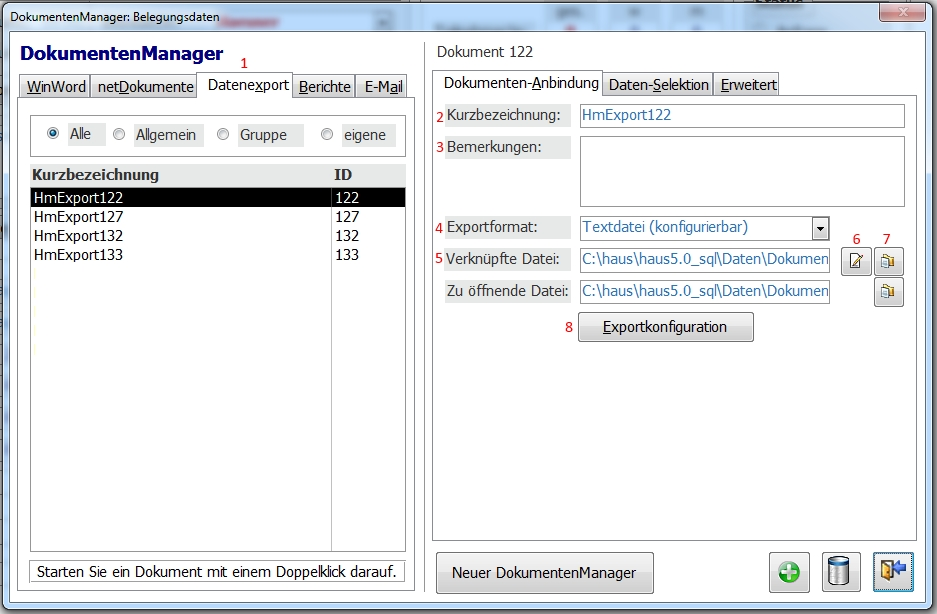The width and height of the screenshot is (937, 614).
Task: Select the Allgemein radio option
Action: click(119, 134)
